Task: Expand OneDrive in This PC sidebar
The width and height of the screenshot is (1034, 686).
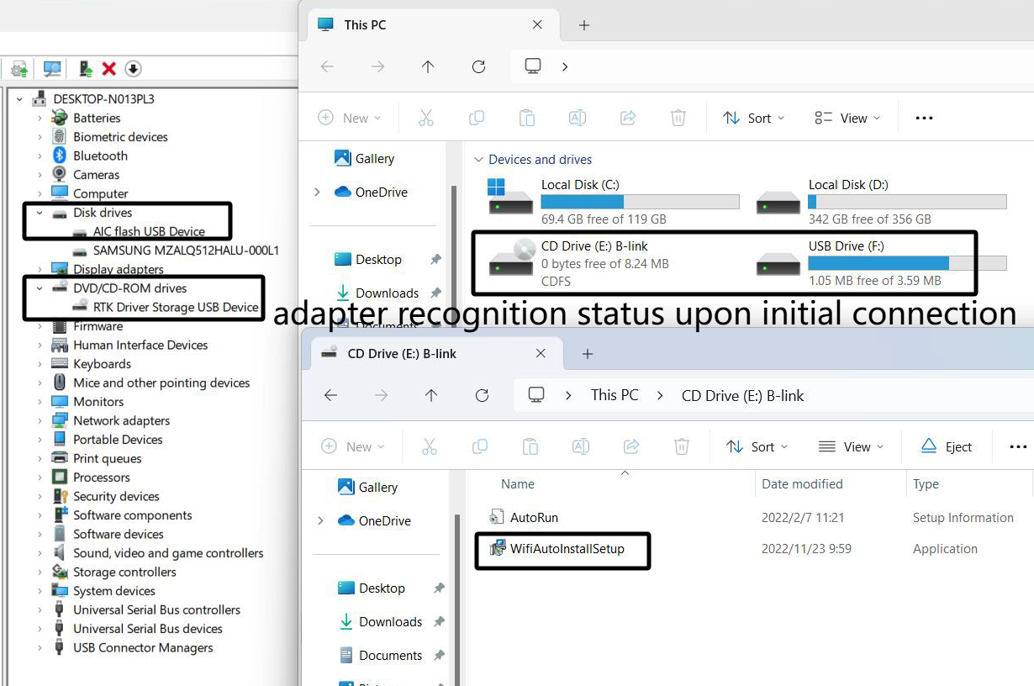Action: [x=317, y=192]
